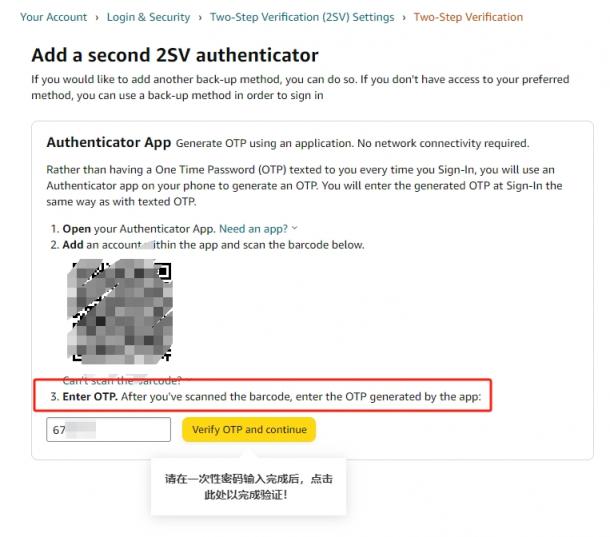Select the Authenticator App section title
The height and width of the screenshot is (537, 610).
pyautogui.click(x=109, y=142)
